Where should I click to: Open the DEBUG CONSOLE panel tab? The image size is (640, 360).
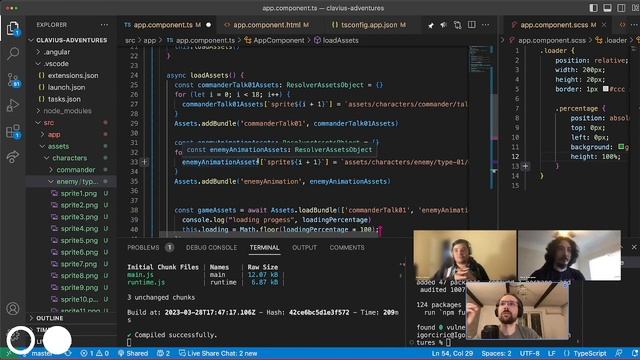pyautogui.click(x=211, y=247)
